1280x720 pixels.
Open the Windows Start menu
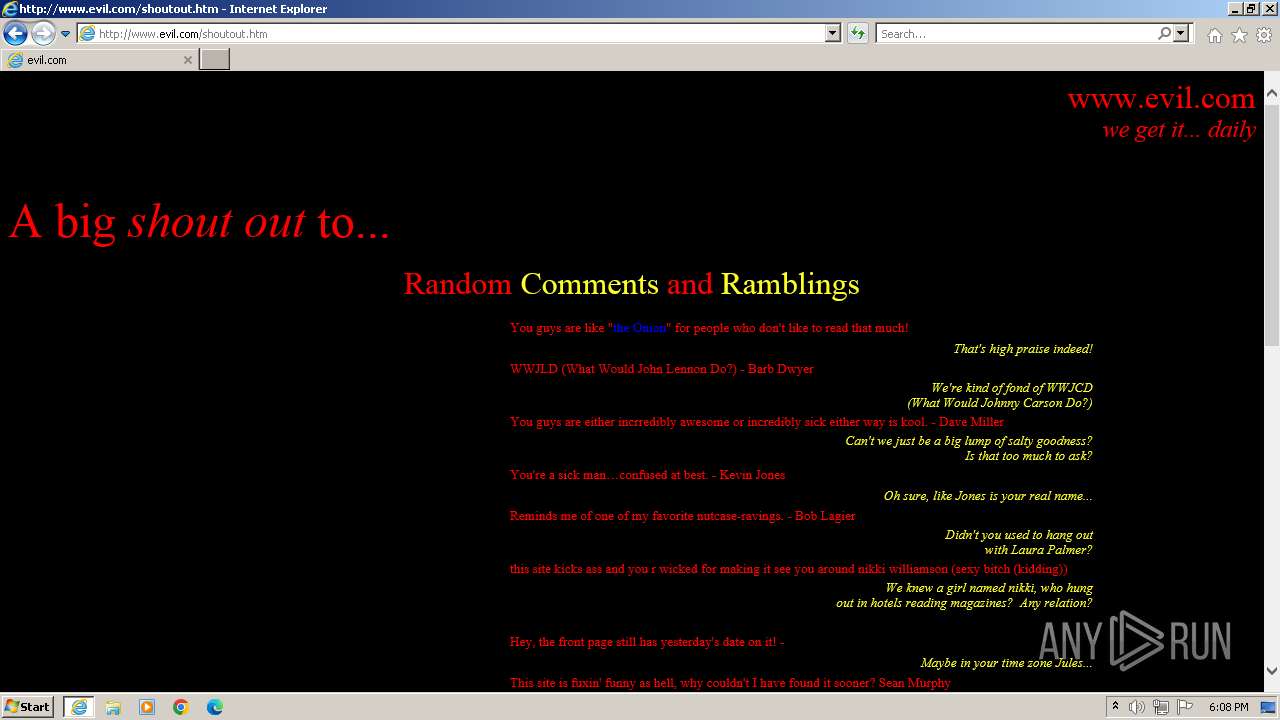click(x=28, y=706)
